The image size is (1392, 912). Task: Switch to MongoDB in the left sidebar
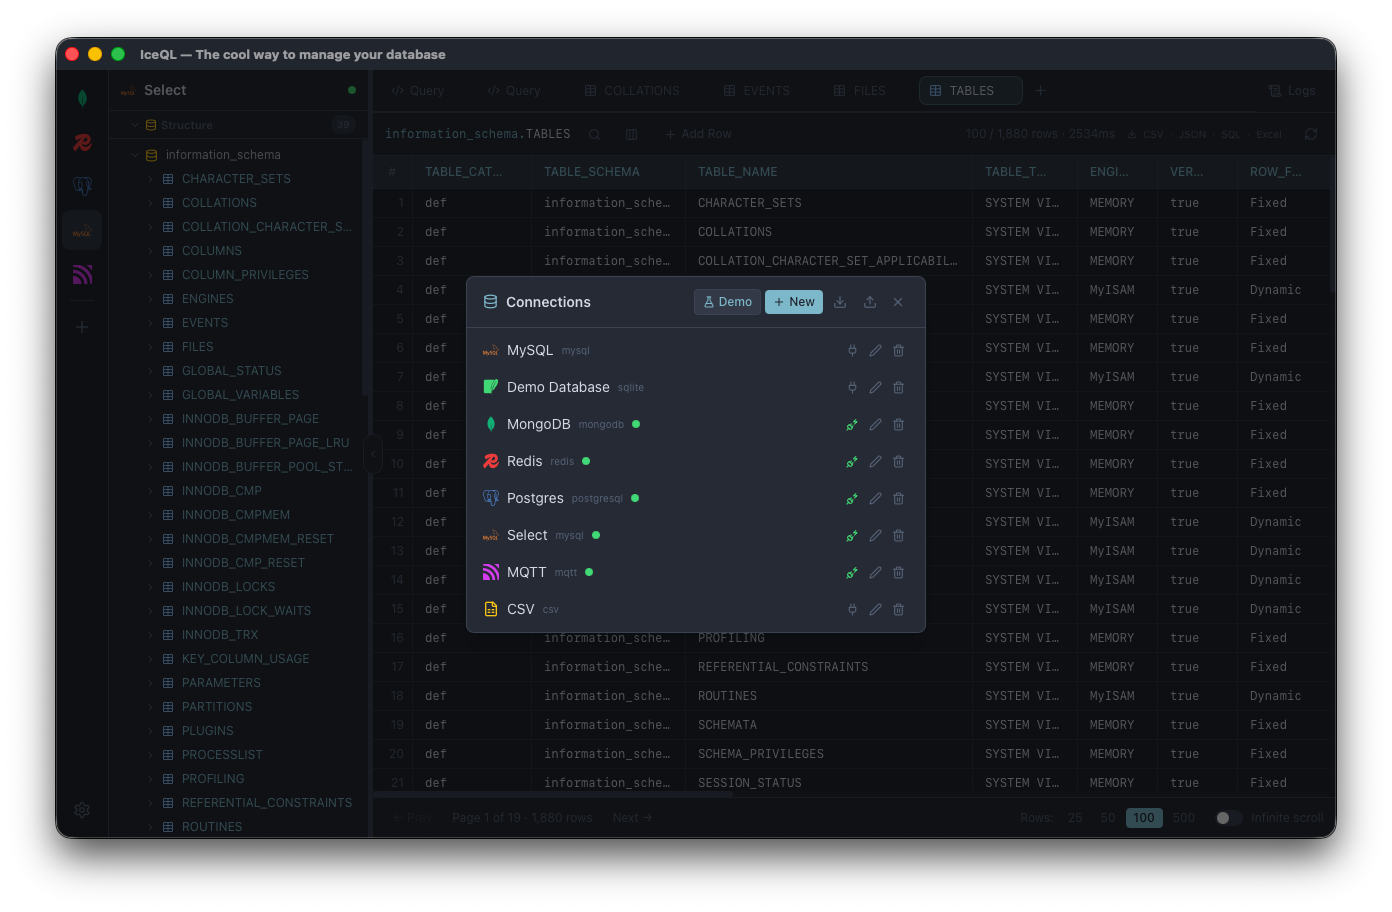[82, 98]
